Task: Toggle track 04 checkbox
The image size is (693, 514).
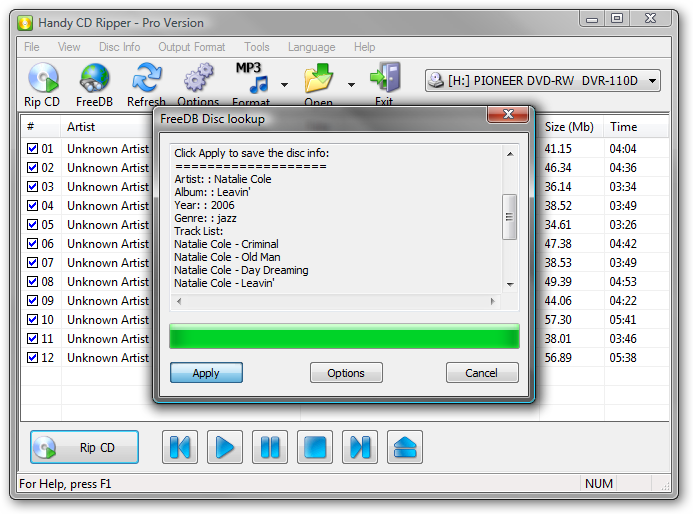Action: 32,206
